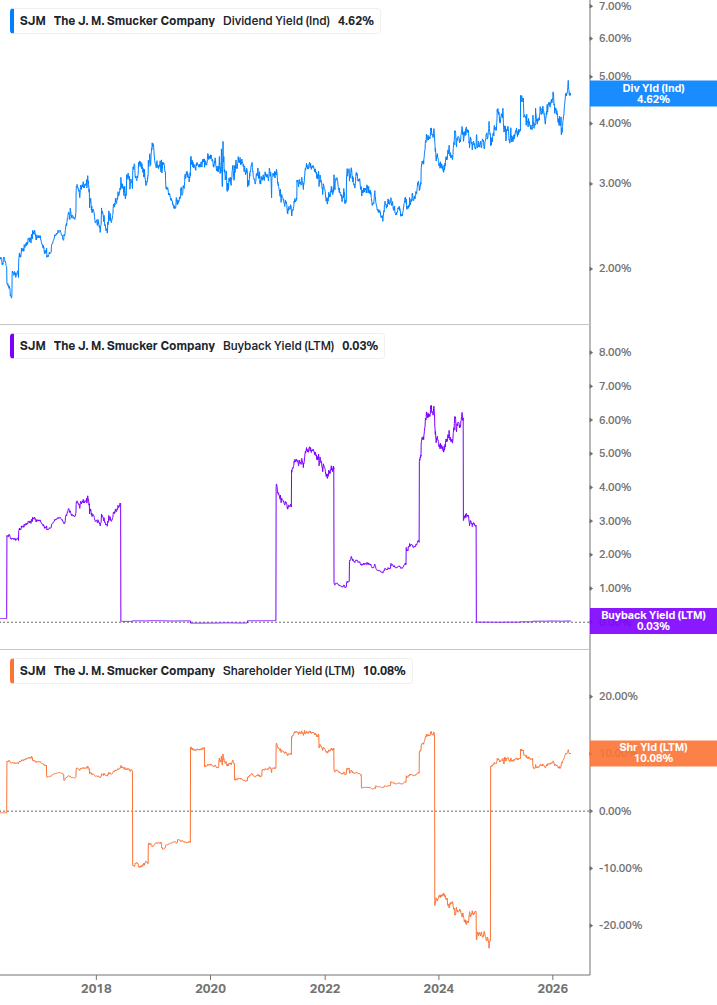Viewport: 717px width, 1005px height.
Task: Click the 1.00% tick on the buyback yield axis
Action: coord(614,588)
